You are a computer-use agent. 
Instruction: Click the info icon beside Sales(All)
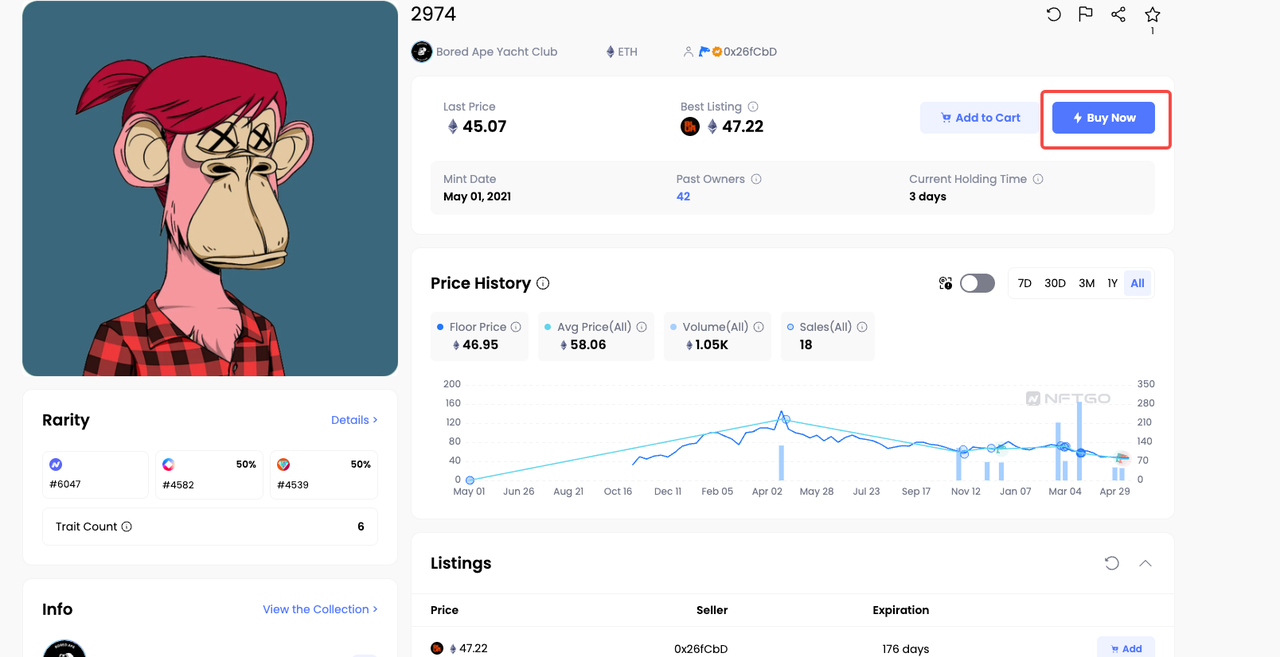tap(862, 327)
